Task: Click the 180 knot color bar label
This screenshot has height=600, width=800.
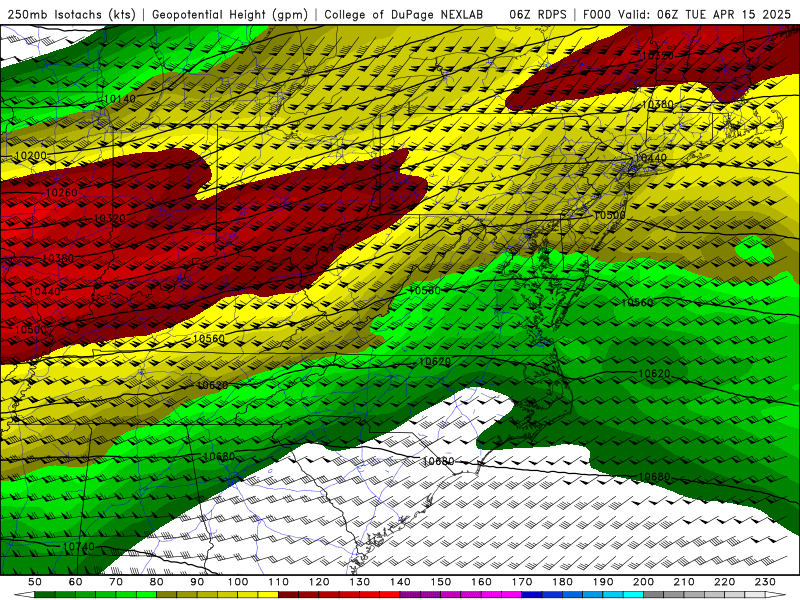Action: coord(562,582)
